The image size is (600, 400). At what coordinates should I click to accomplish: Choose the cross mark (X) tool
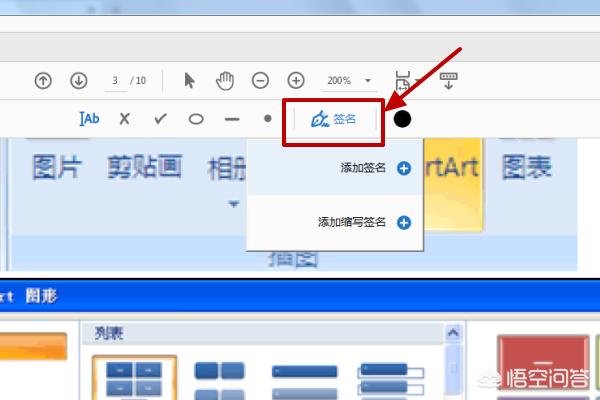[124, 119]
